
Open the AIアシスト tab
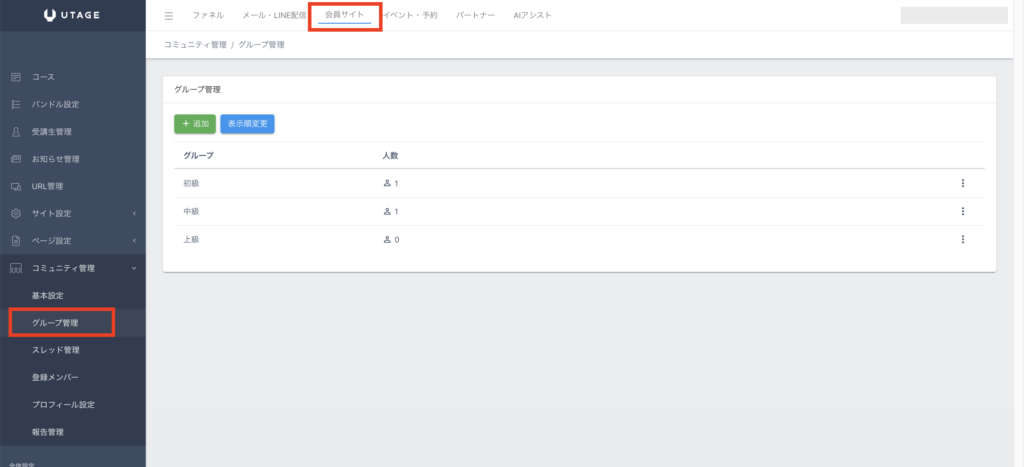[532, 15]
